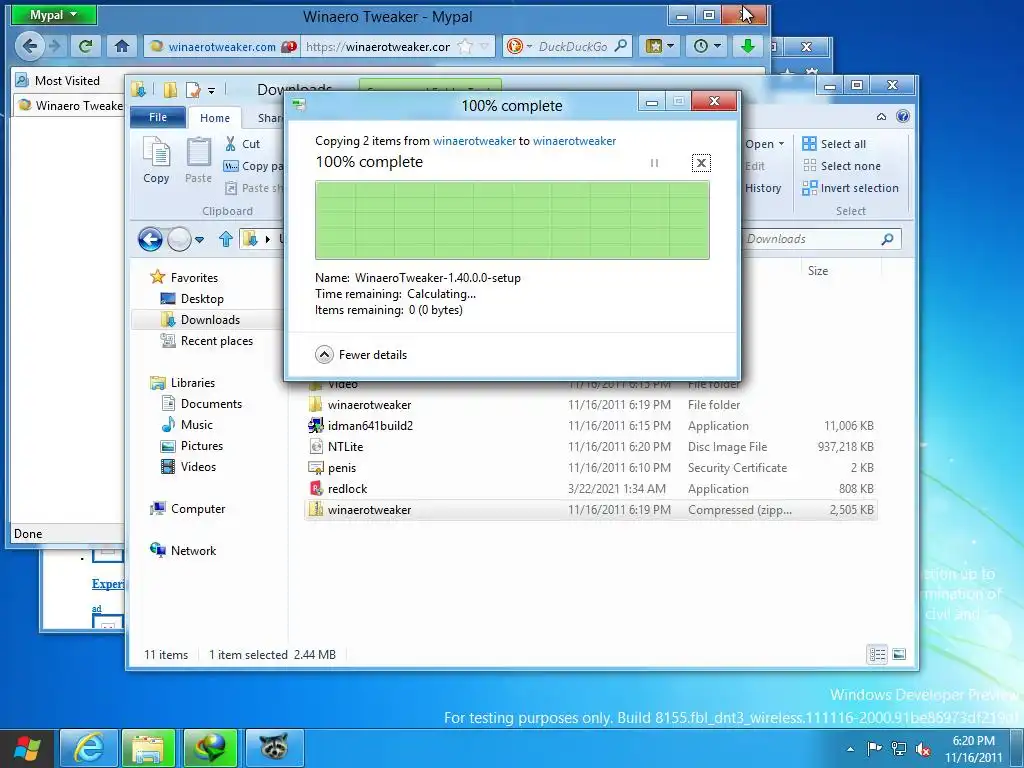Screen dimensions: 1024x768
Task: Minimize the Explorer ribbon chevron
Action: [881, 117]
